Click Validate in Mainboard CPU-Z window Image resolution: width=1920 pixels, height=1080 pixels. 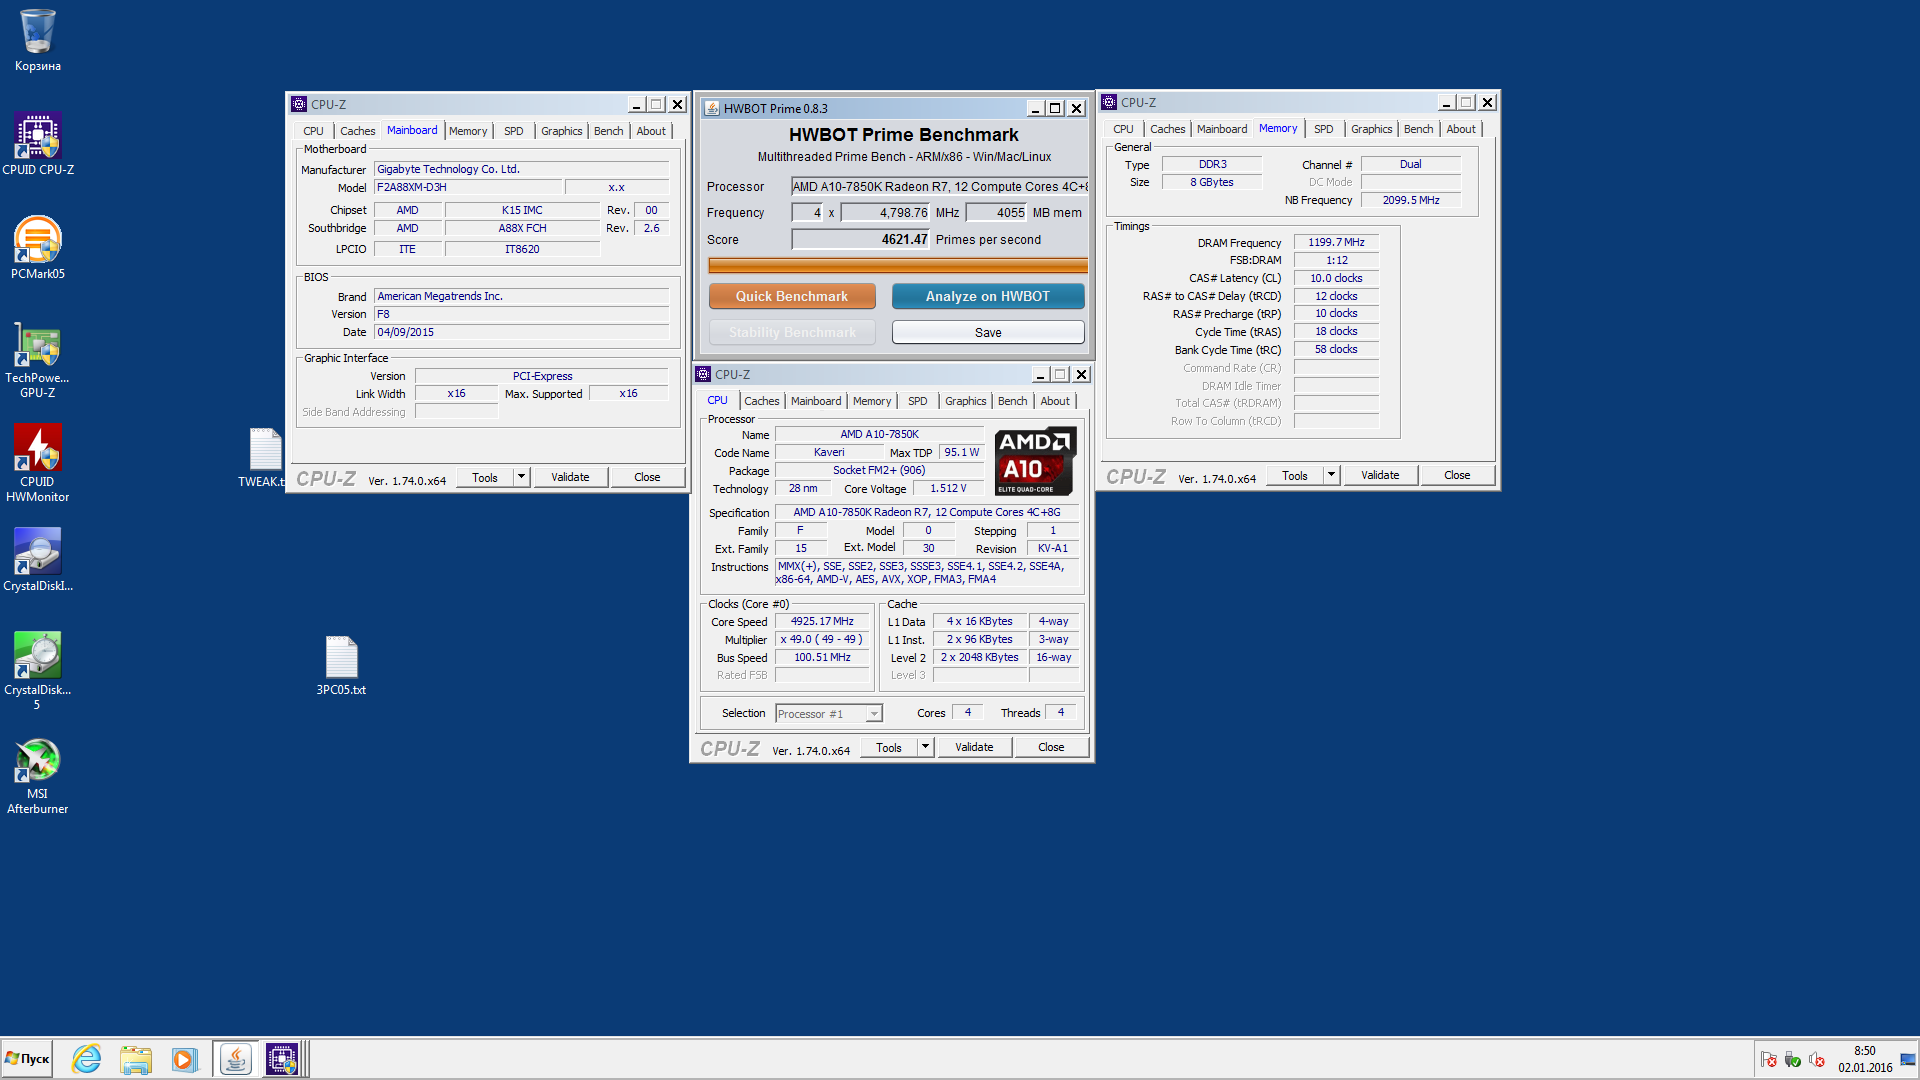(x=570, y=477)
